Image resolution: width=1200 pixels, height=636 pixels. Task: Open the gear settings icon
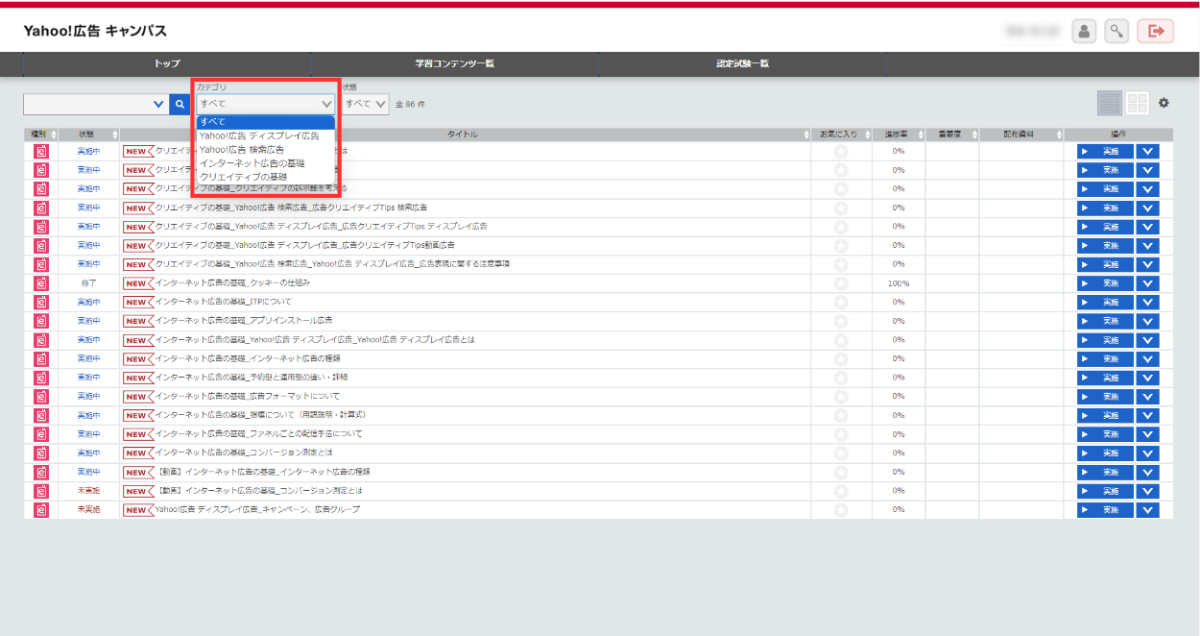[1164, 103]
